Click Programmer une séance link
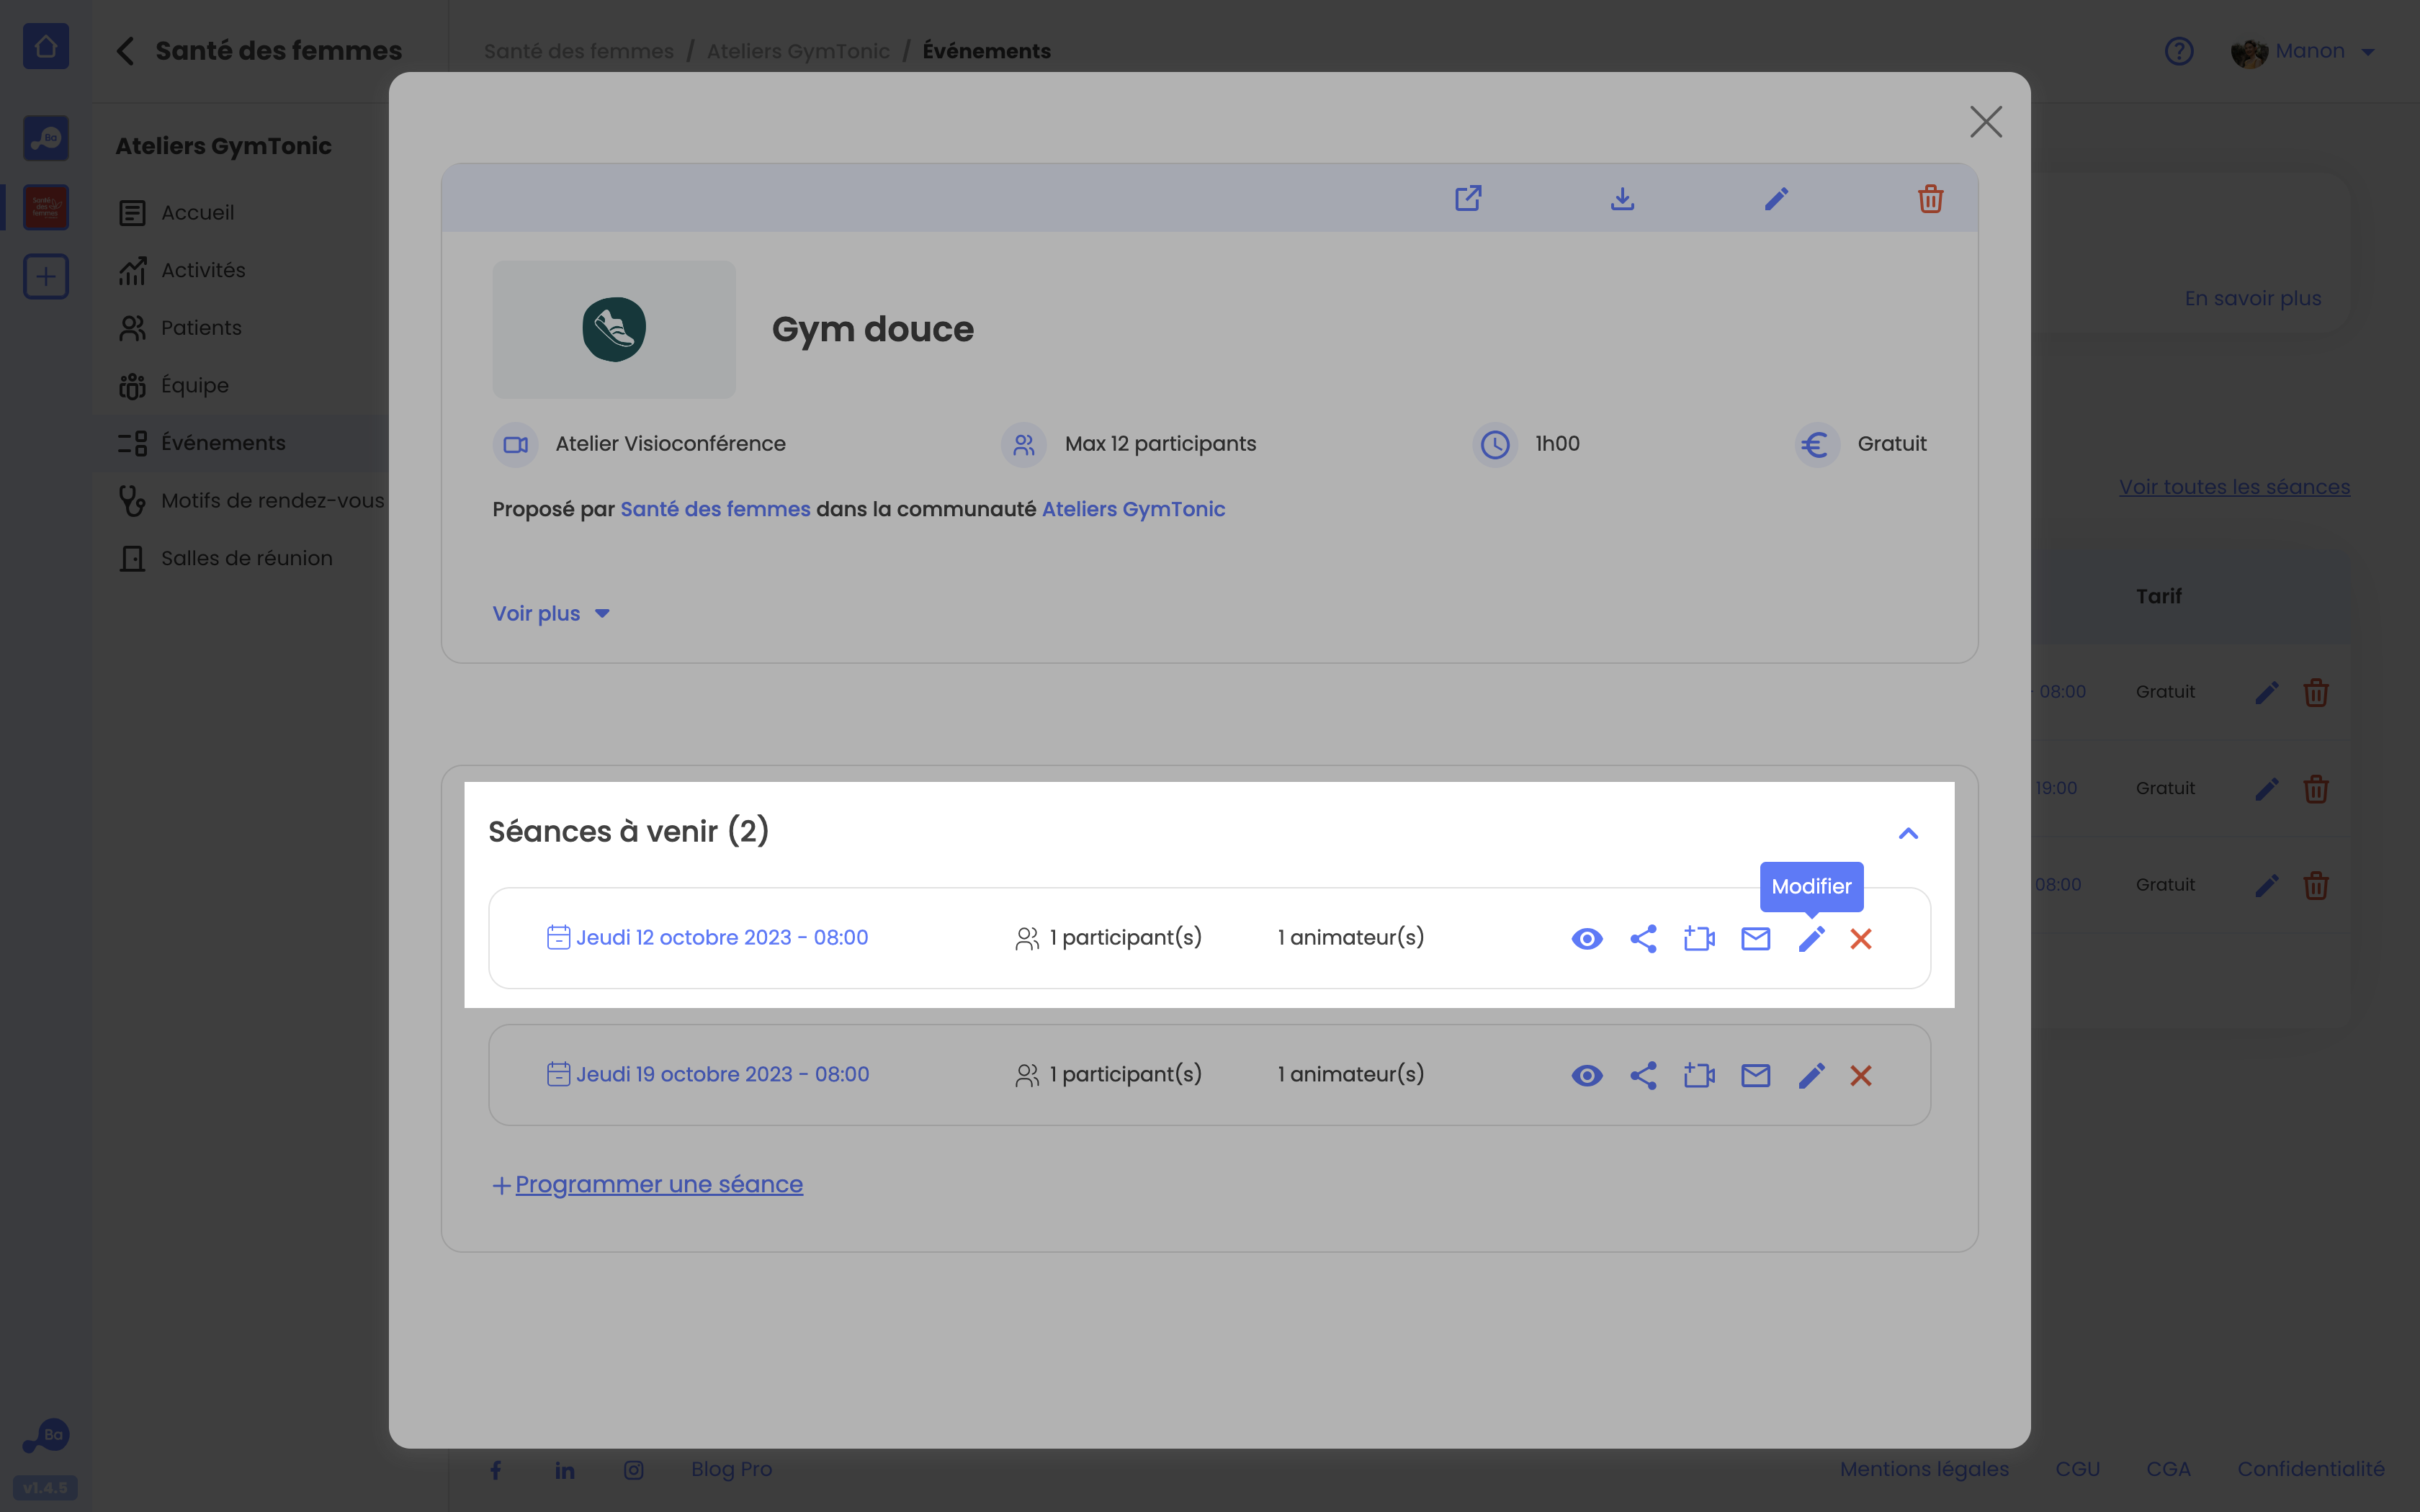2420x1512 pixels. coord(659,1184)
